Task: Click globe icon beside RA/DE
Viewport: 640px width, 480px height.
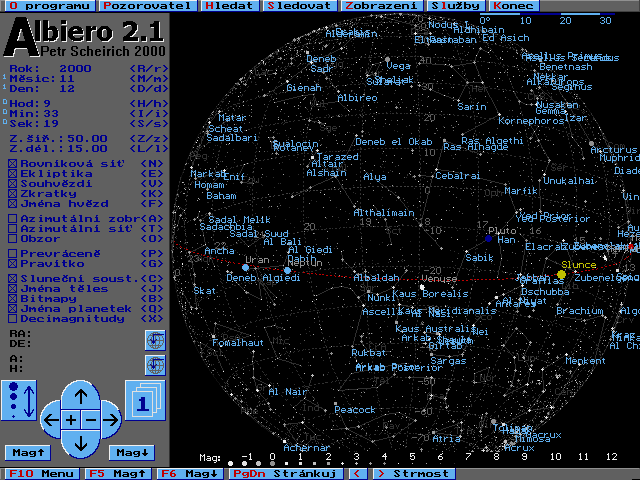Action: pyautogui.click(x=155, y=340)
